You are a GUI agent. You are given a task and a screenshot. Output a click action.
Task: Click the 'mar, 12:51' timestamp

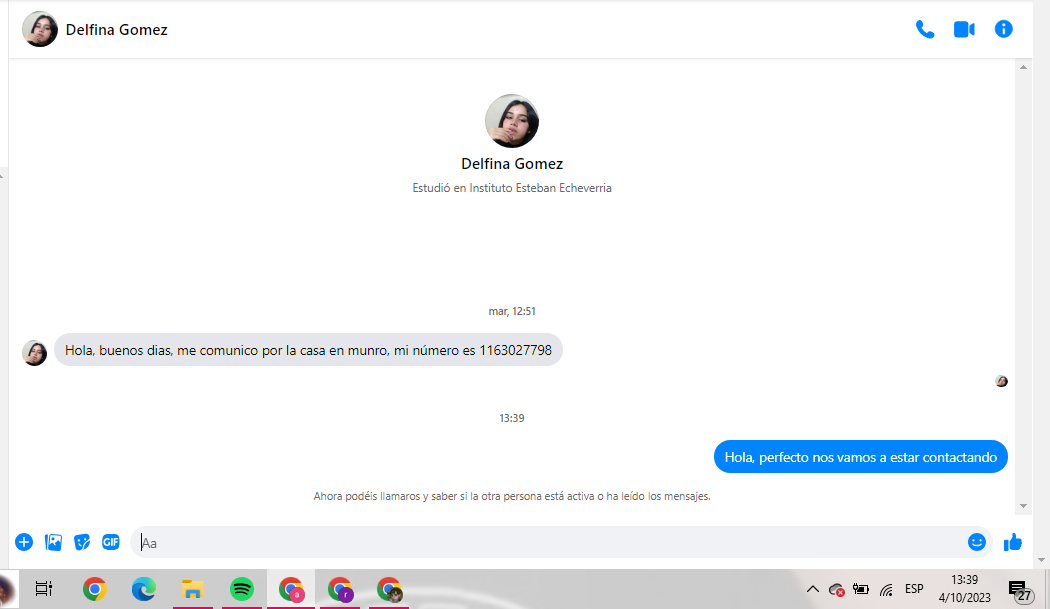point(512,312)
